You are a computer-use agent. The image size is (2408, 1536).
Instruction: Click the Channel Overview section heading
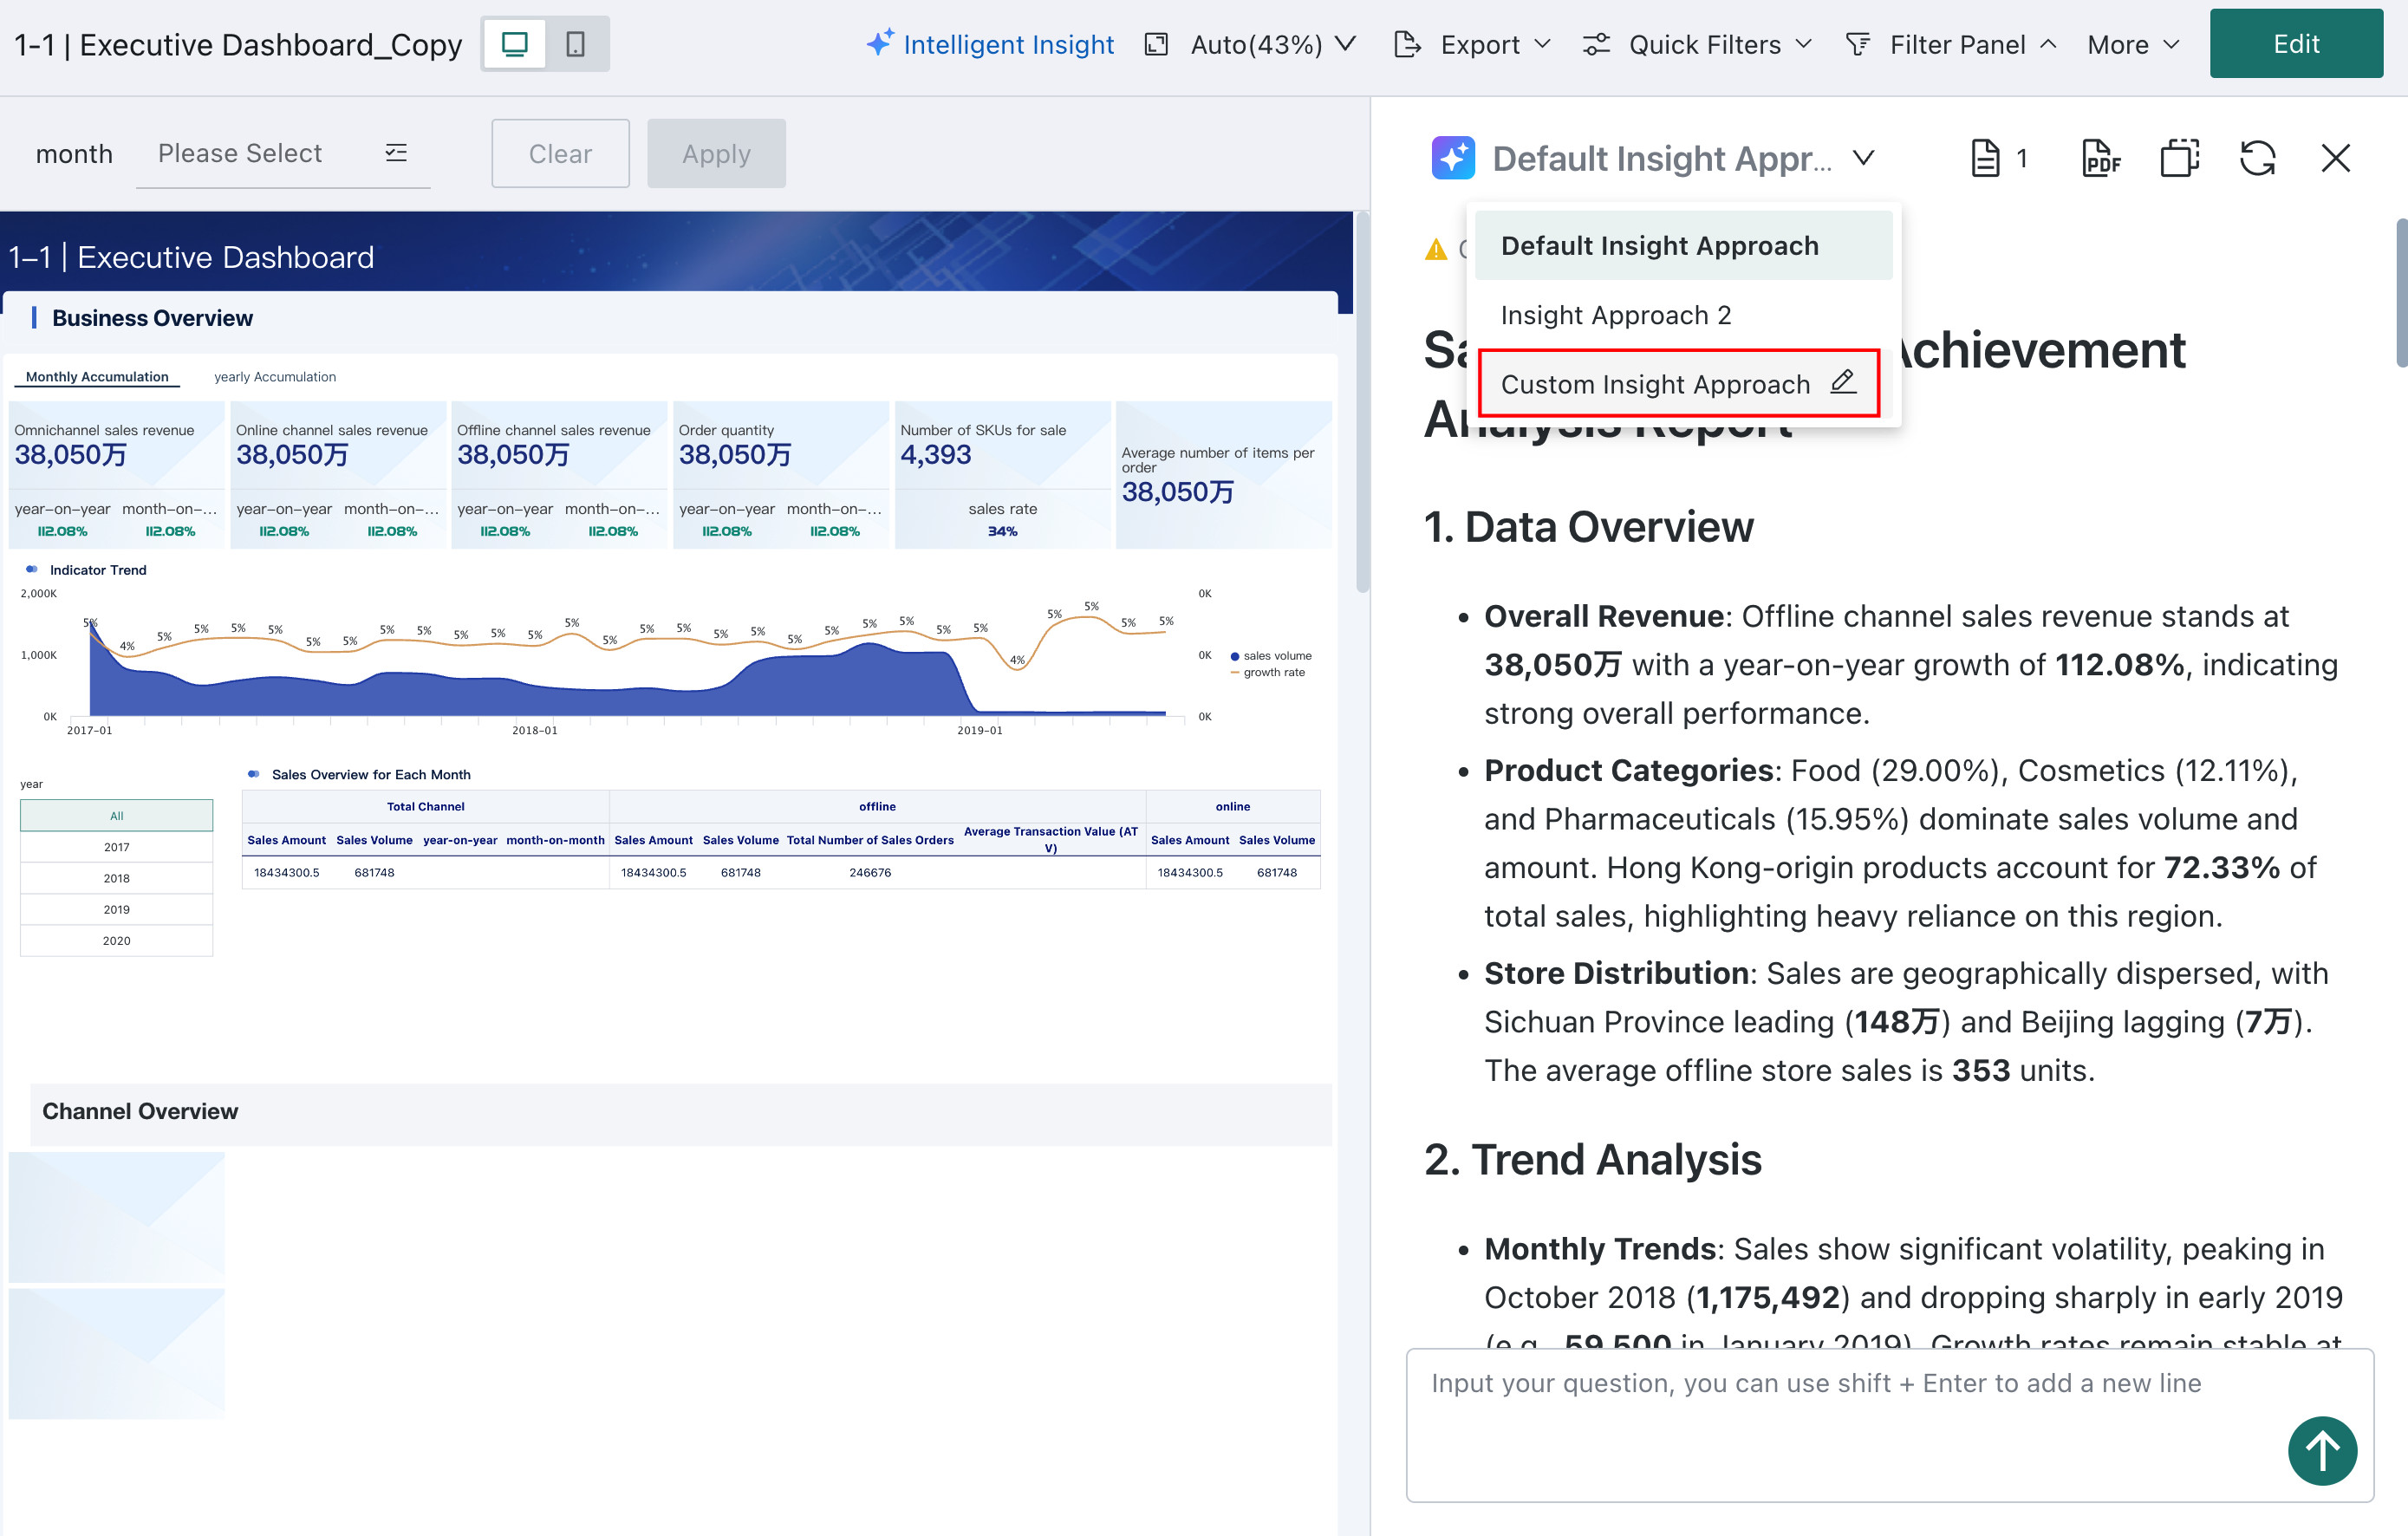[140, 1111]
